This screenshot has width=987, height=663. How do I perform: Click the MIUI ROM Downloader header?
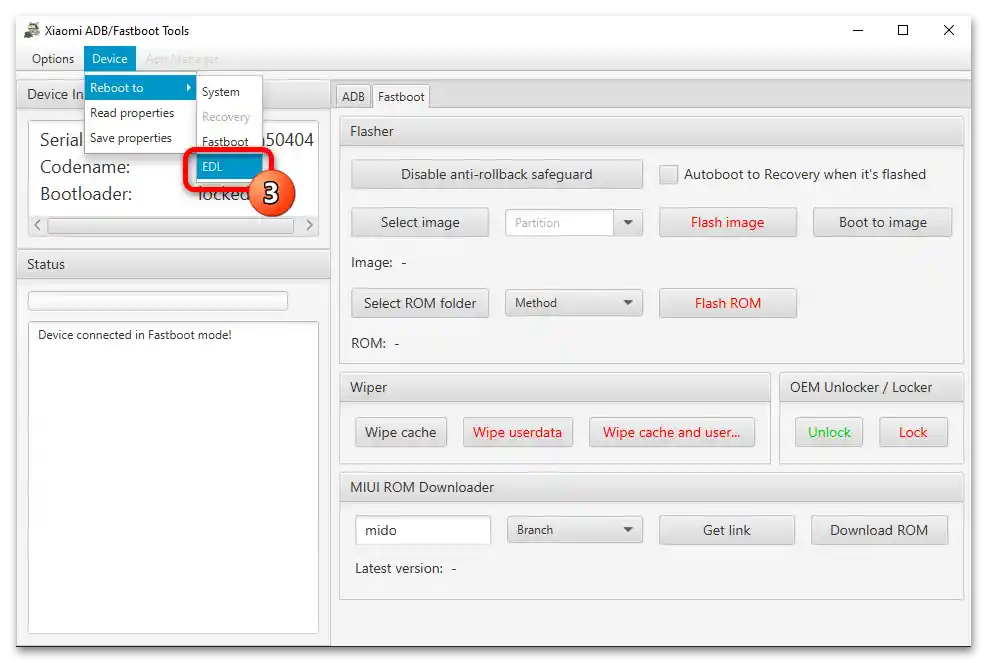(x=651, y=487)
